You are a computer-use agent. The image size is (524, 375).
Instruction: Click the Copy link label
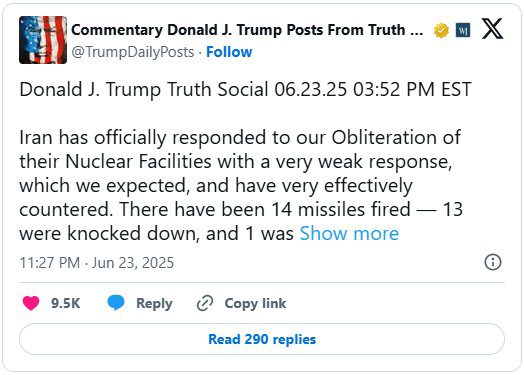[255, 303]
